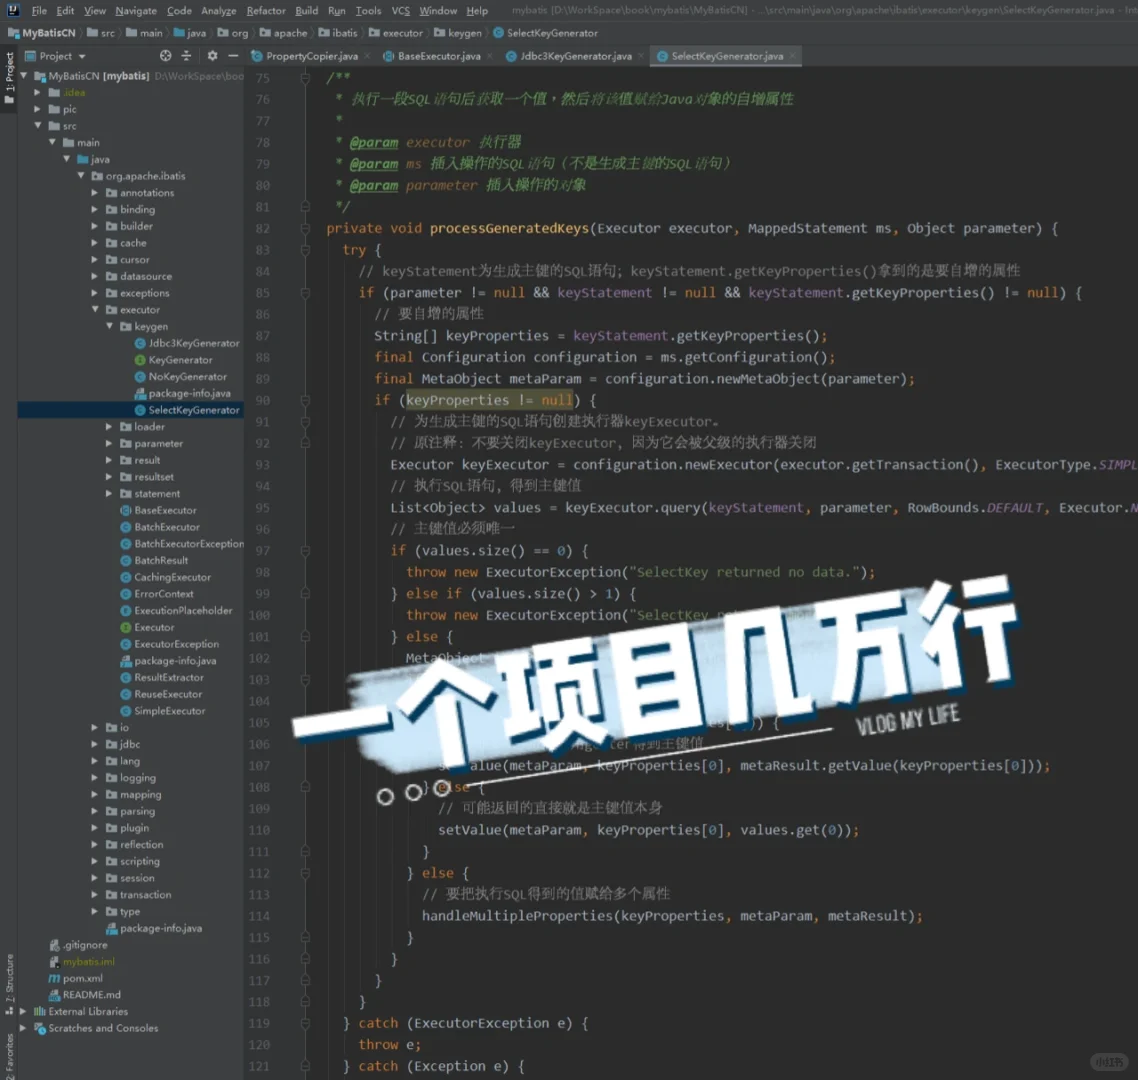This screenshot has width=1138, height=1080.
Task: Open the BatchExecutor class in tree
Action: pos(159,527)
